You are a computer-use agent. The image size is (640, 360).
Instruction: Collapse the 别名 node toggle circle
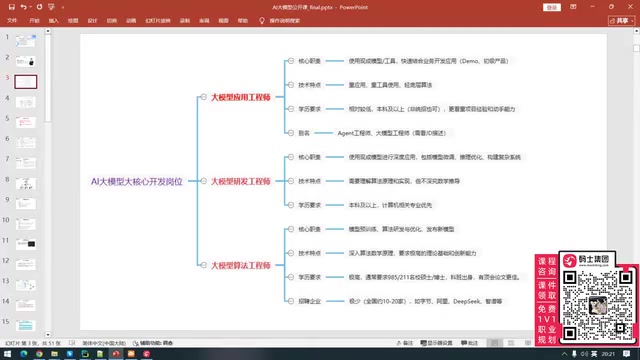(x=291, y=133)
